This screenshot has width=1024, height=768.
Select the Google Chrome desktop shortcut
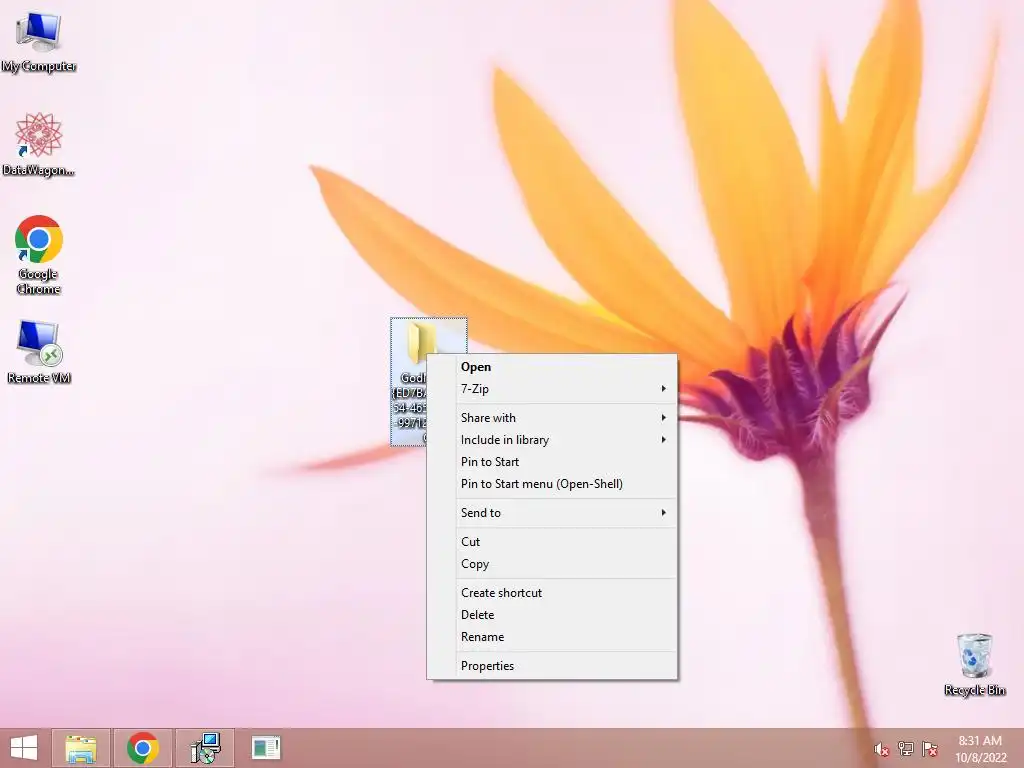[x=39, y=253]
